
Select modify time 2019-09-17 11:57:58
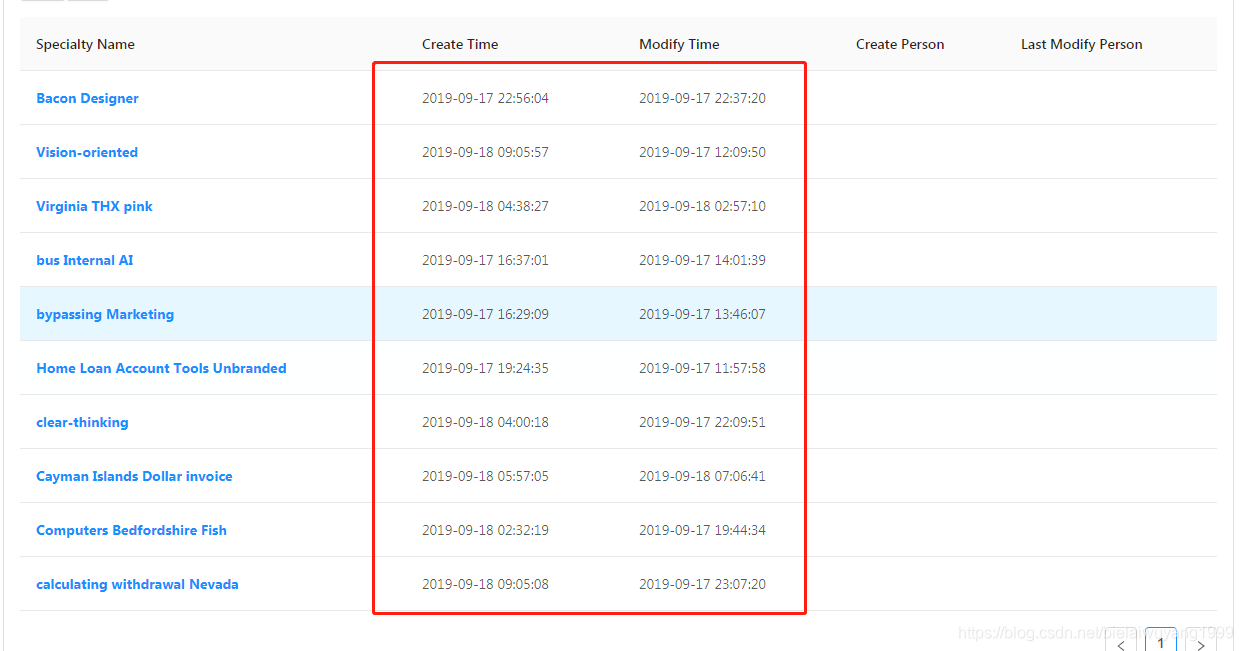tap(702, 368)
